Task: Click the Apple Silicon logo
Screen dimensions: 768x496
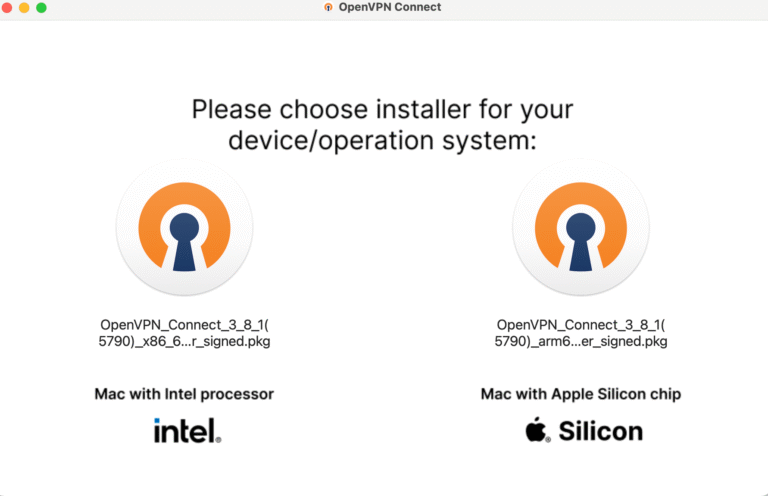Action: [584, 430]
